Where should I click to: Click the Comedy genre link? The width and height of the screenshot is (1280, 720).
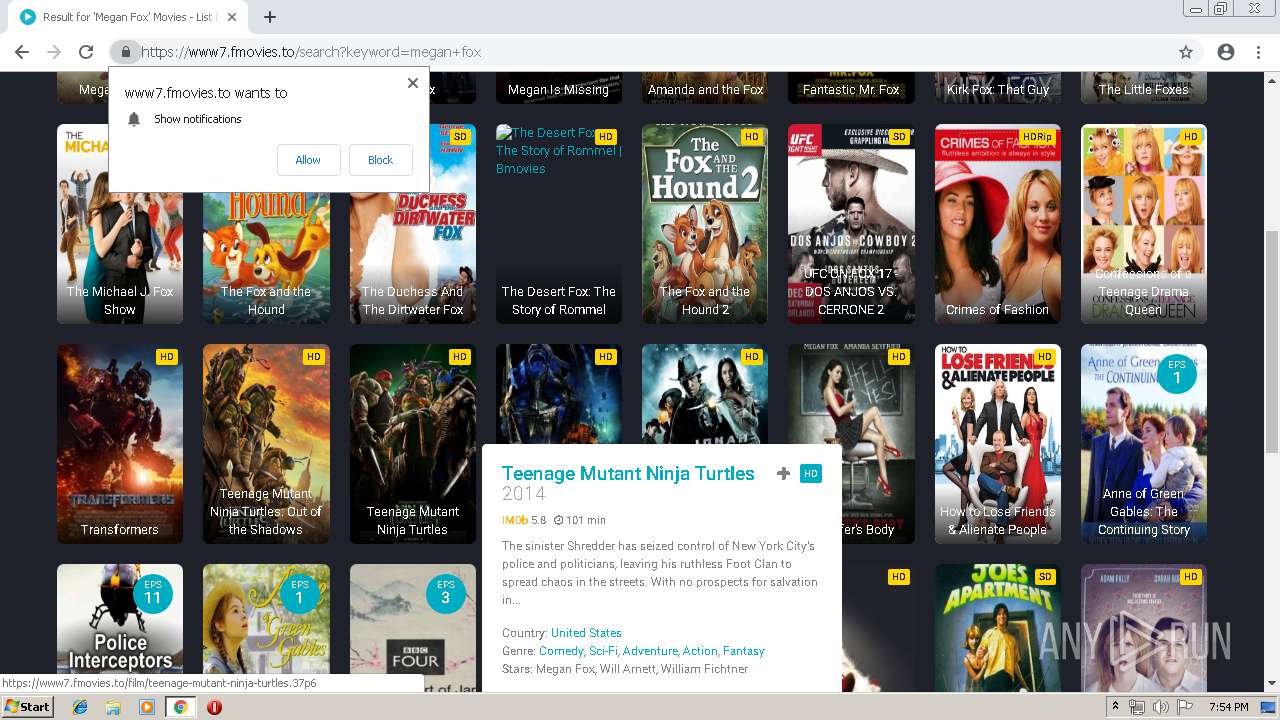click(561, 651)
